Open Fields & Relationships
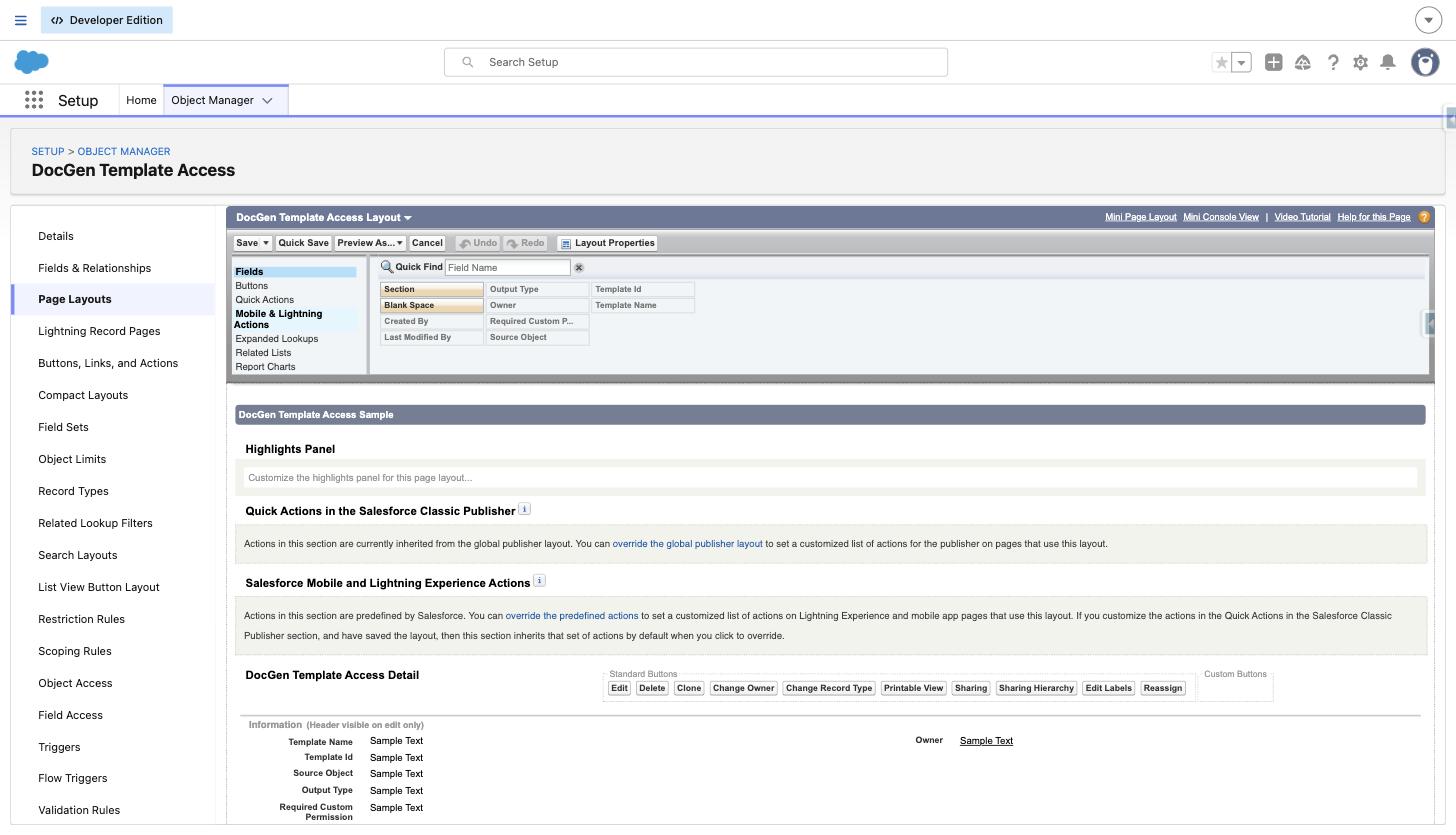The image size is (1456, 835). click(x=95, y=268)
